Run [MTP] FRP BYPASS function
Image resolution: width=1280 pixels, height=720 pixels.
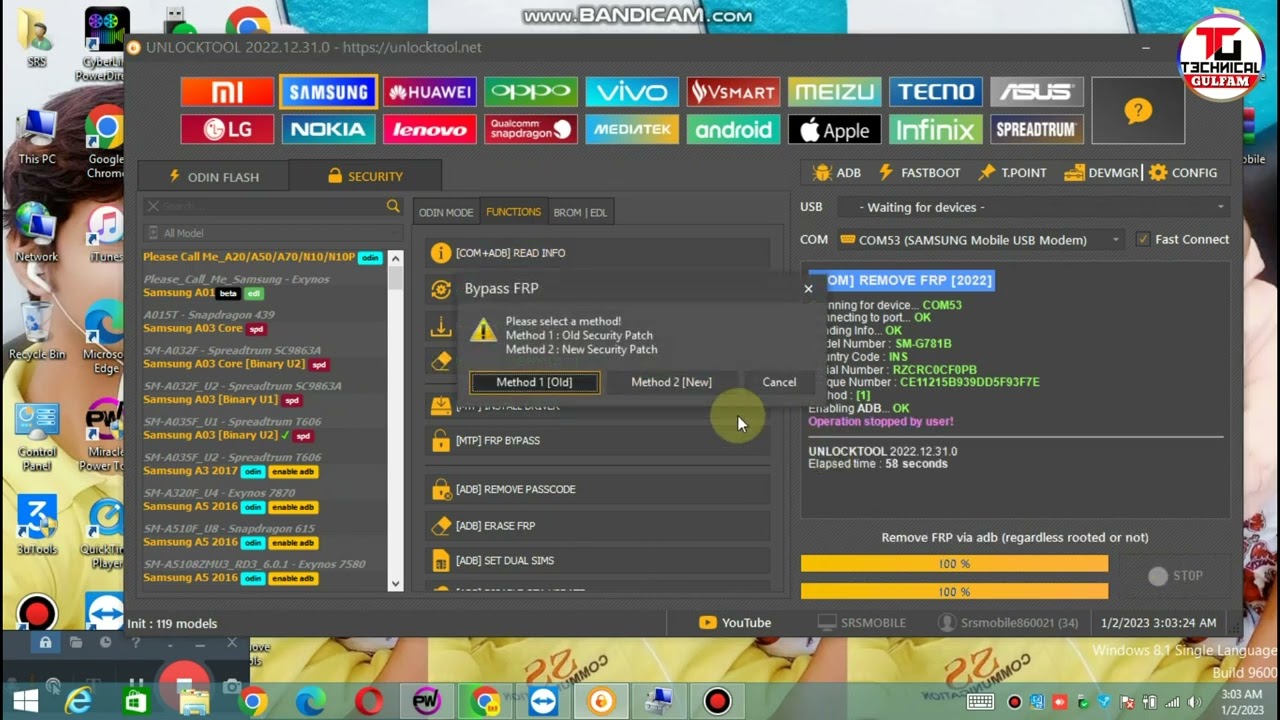click(x=597, y=440)
